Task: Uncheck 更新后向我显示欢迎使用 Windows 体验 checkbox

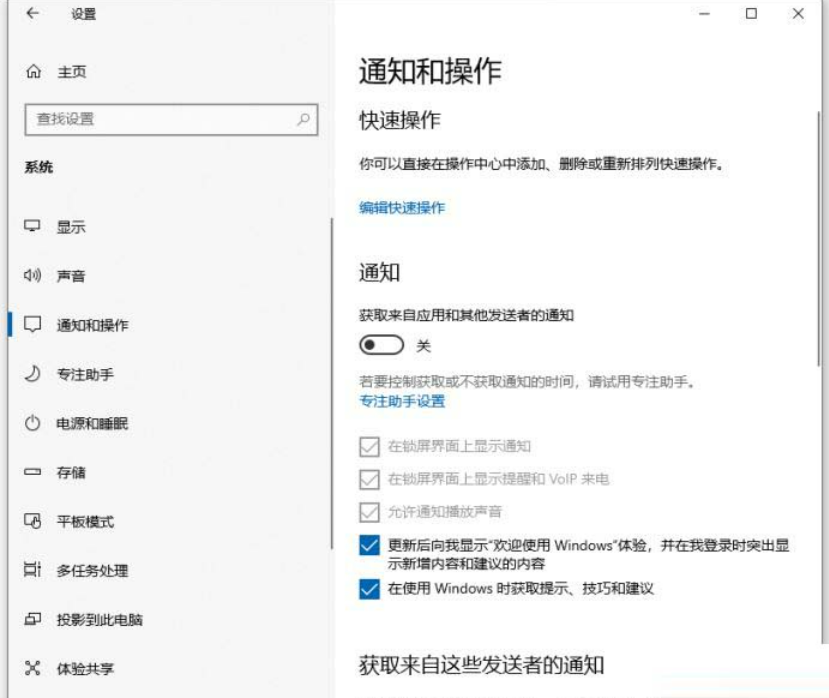Action: coord(369,545)
